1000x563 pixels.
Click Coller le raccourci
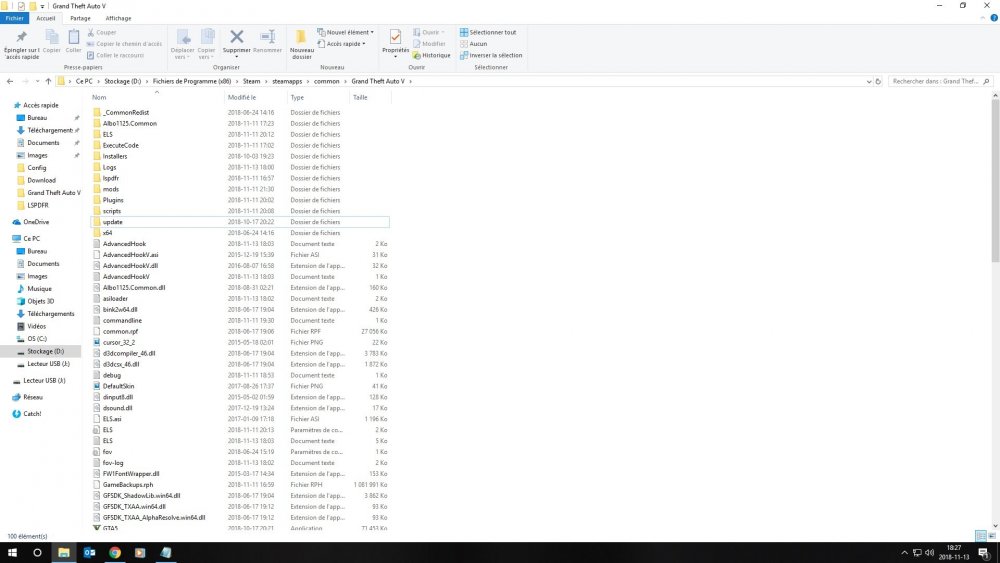tap(115, 55)
